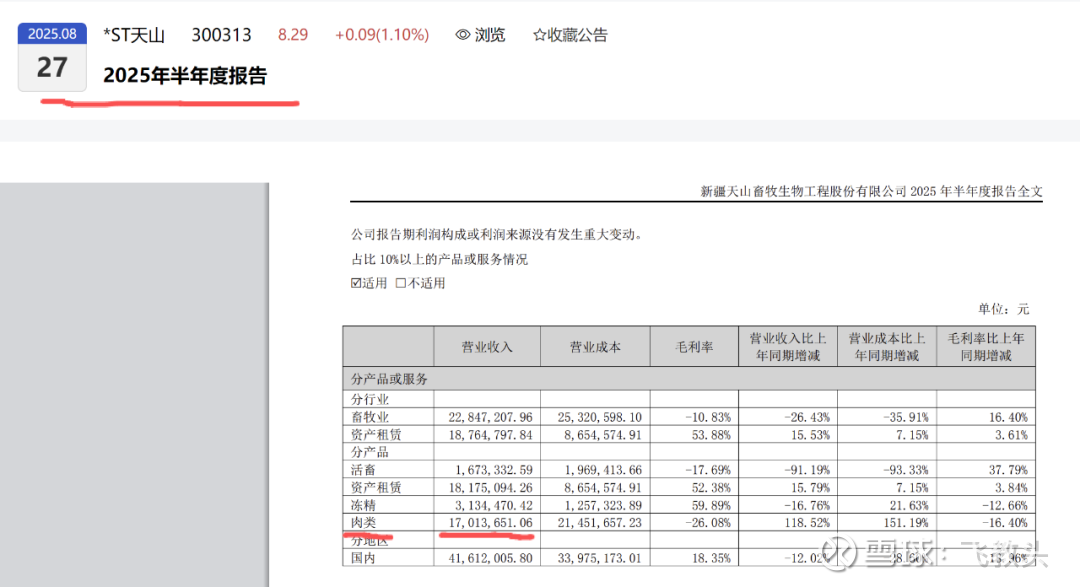The width and height of the screenshot is (1080, 587).
Task: Open the *ST天山 stock name link
Action: (x=134, y=35)
